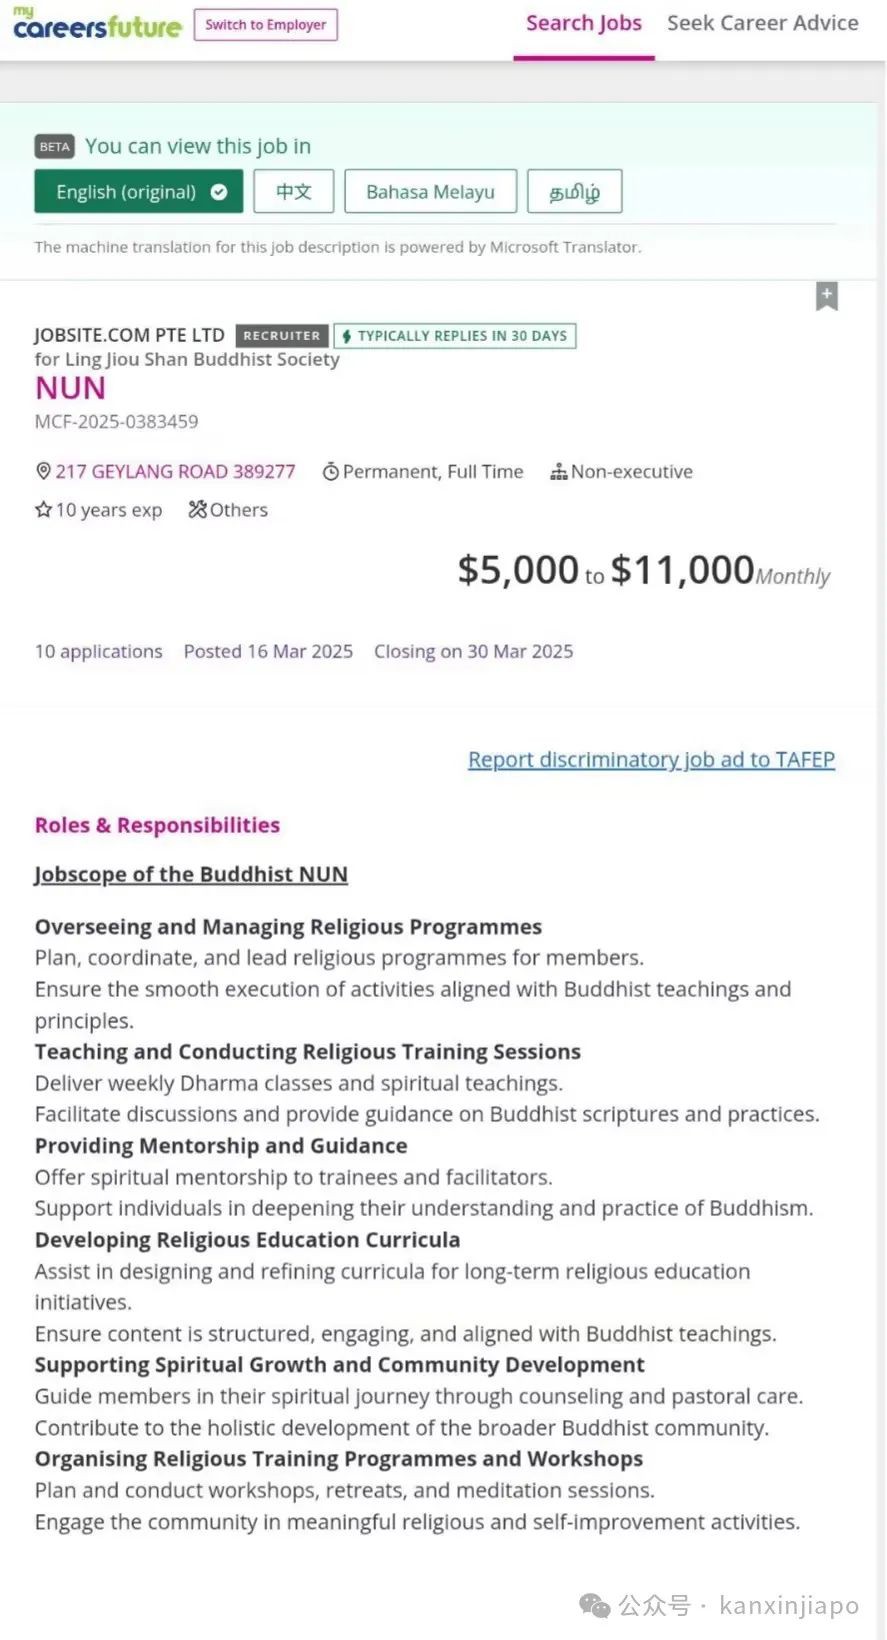Click the RECRUITER badge

(x=282, y=336)
